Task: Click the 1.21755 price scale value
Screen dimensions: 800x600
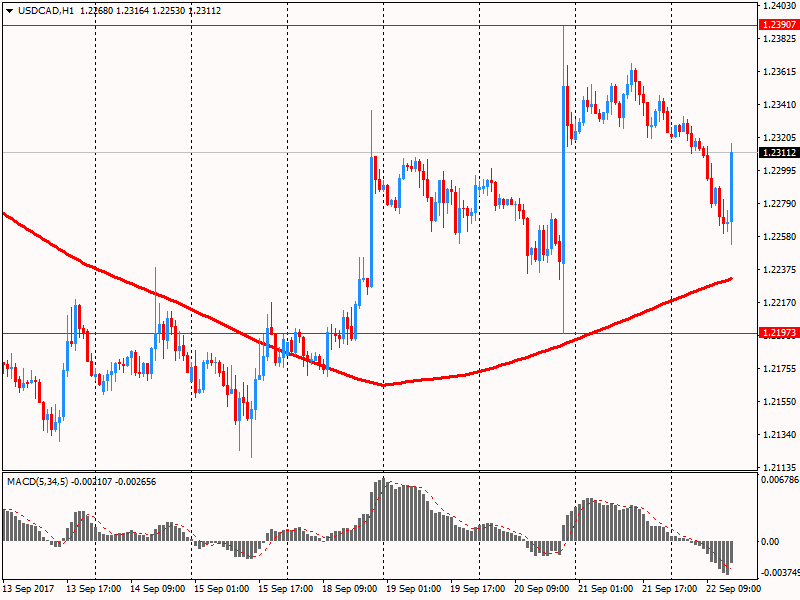Action: (780, 368)
